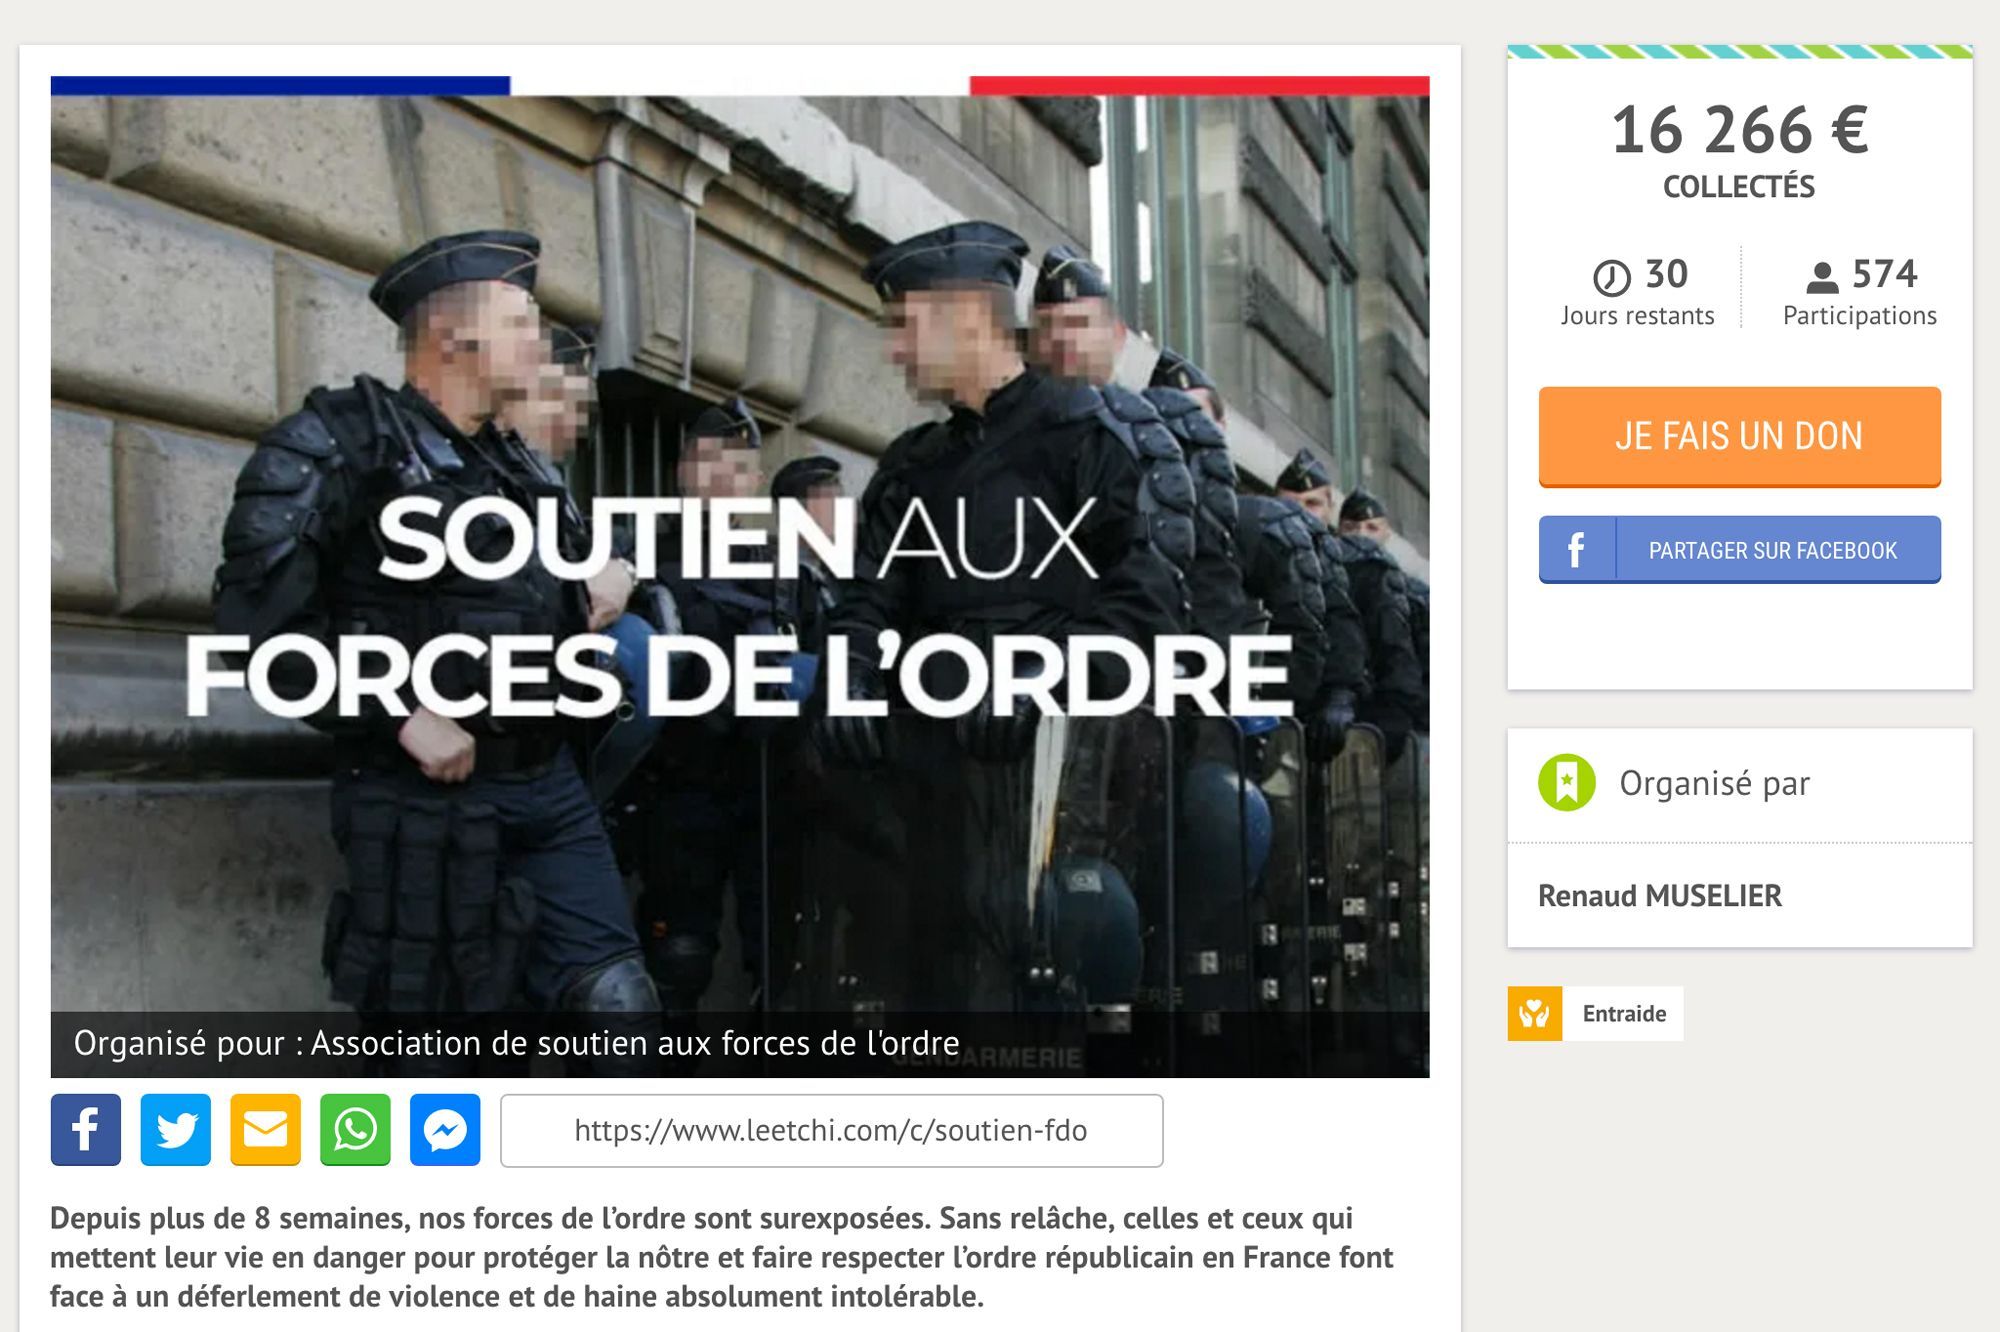Select the leetchi.com/c/soutien-fdo URL field

click(x=832, y=1131)
